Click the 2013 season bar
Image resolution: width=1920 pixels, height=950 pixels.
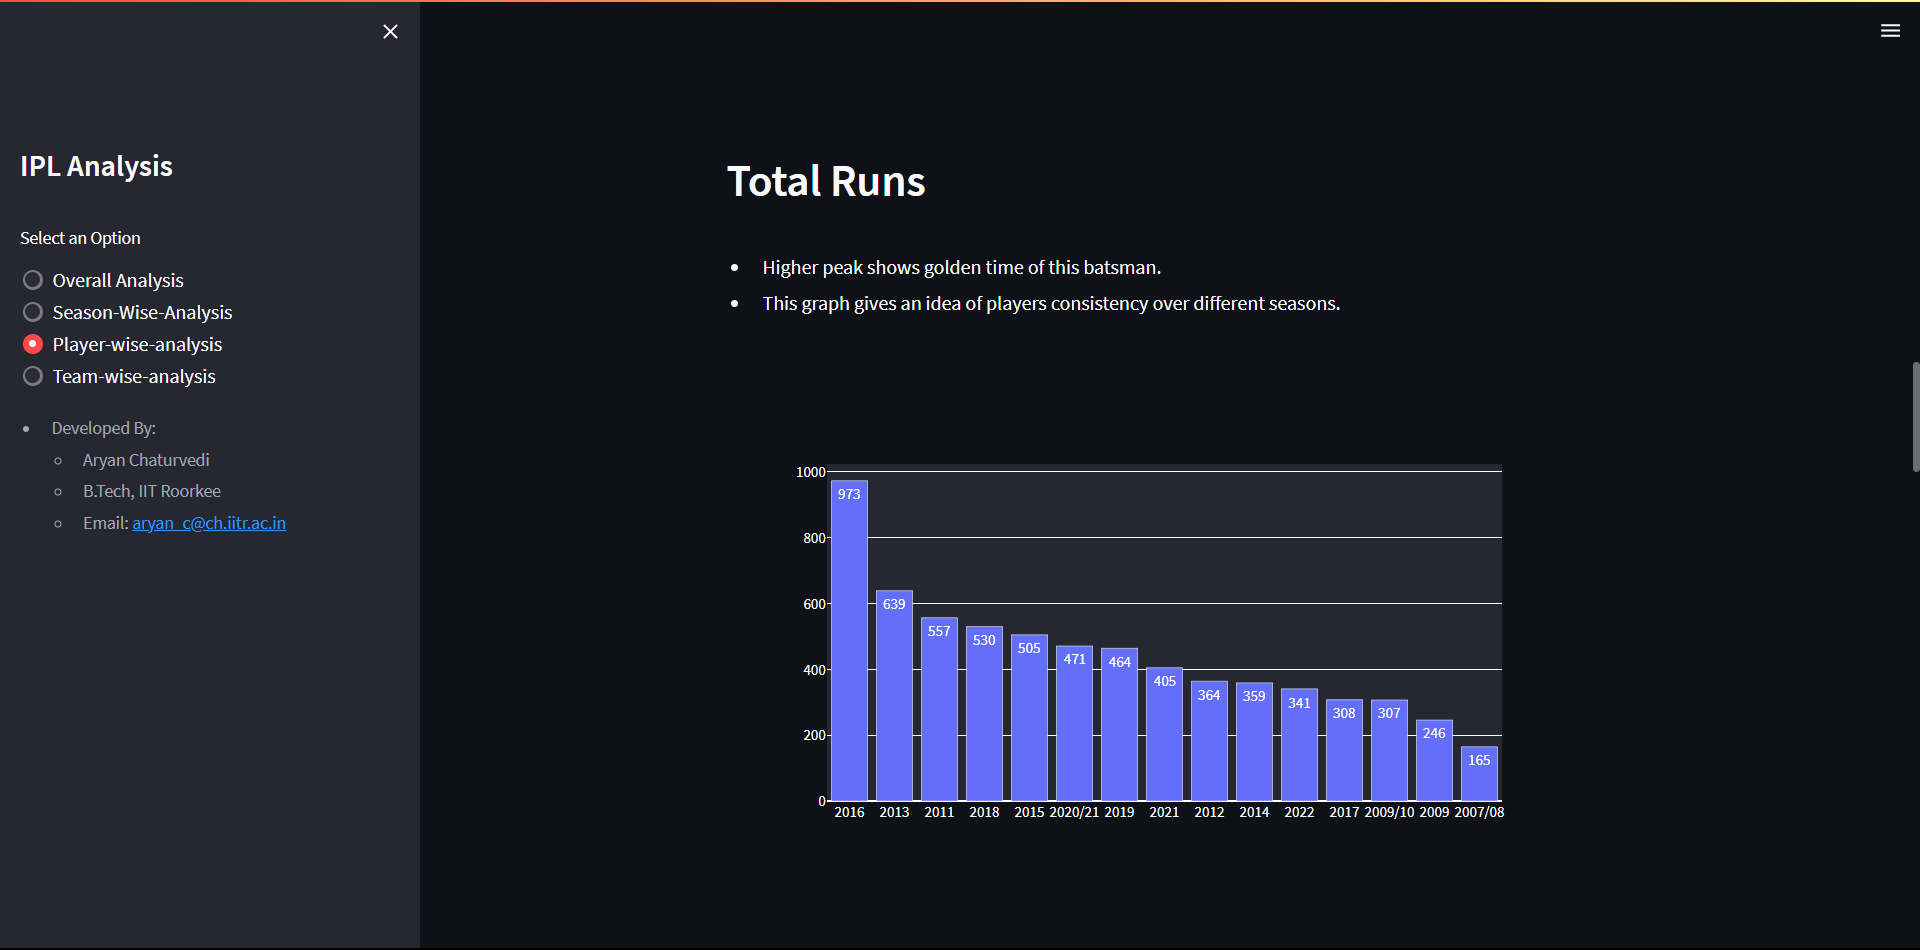coord(894,700)
